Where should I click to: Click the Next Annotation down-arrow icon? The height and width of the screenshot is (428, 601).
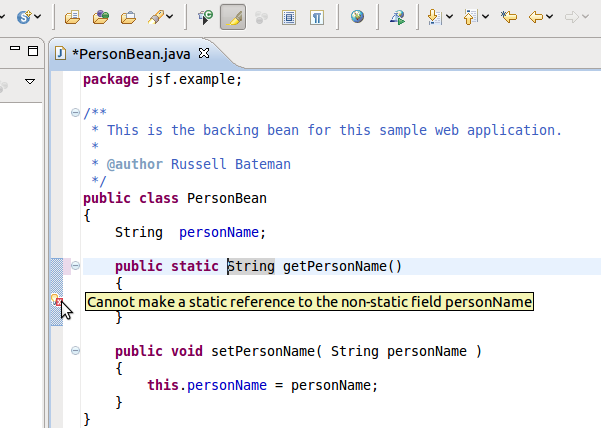coord(434,17)
